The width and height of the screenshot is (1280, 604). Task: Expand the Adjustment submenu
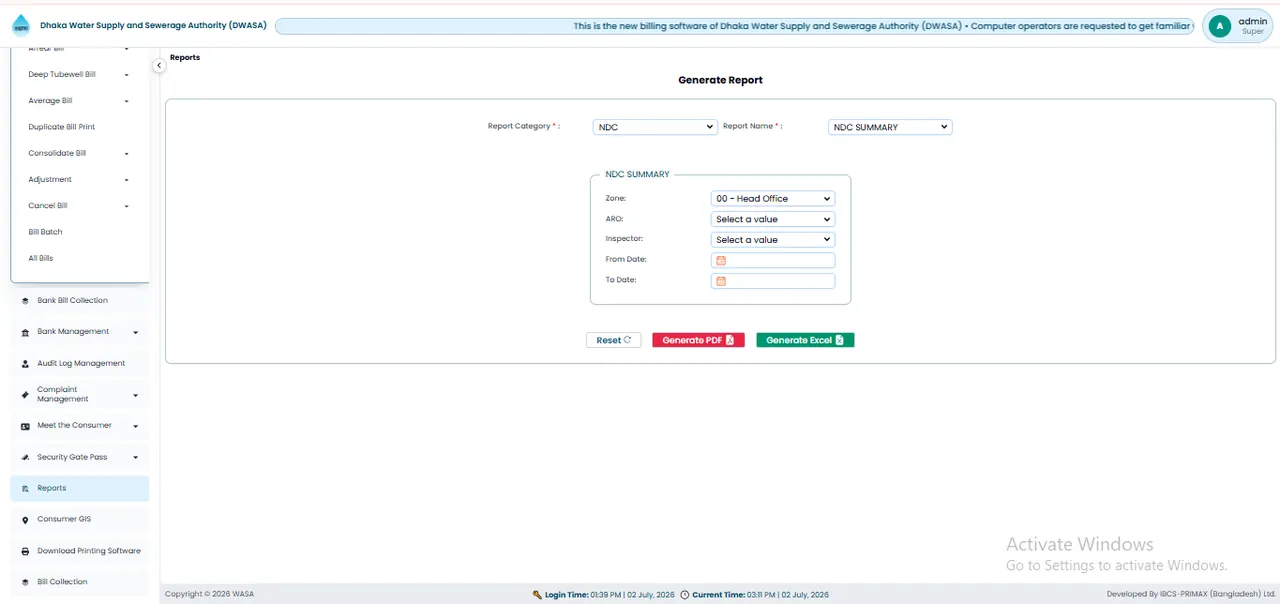point(127,180)
